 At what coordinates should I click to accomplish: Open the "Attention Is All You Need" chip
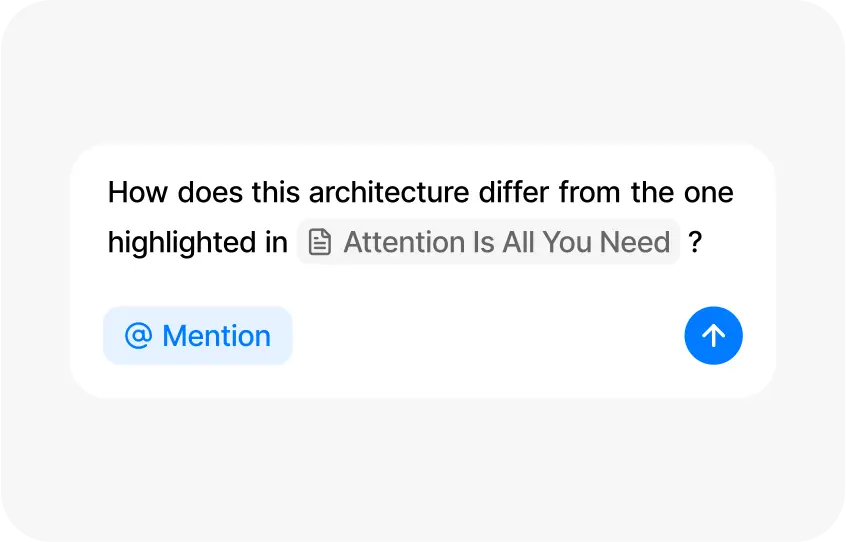coord(488,242)
